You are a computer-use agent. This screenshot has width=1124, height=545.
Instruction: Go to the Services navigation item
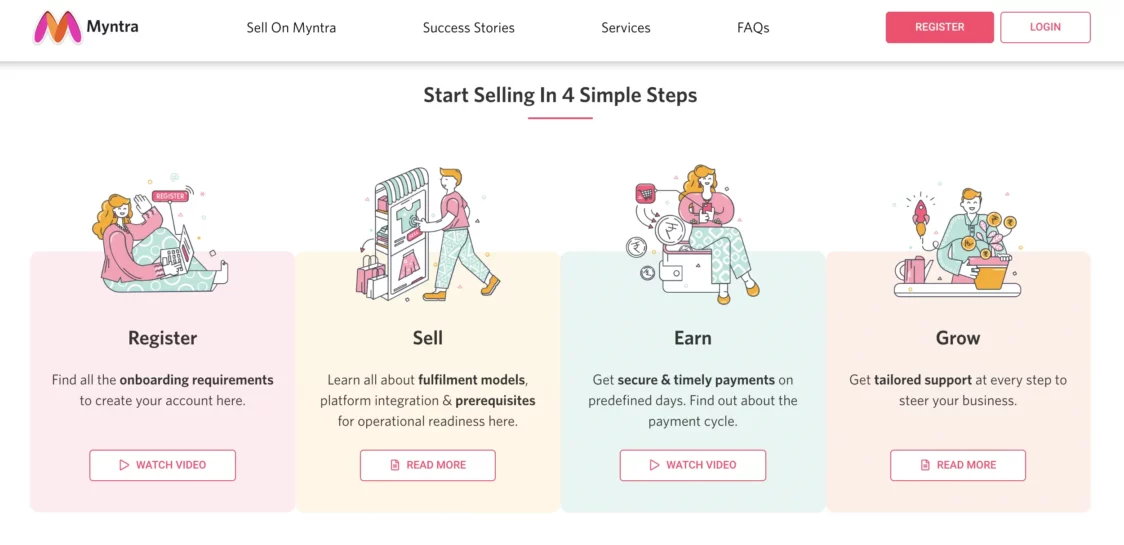click(x=626, y=28)
